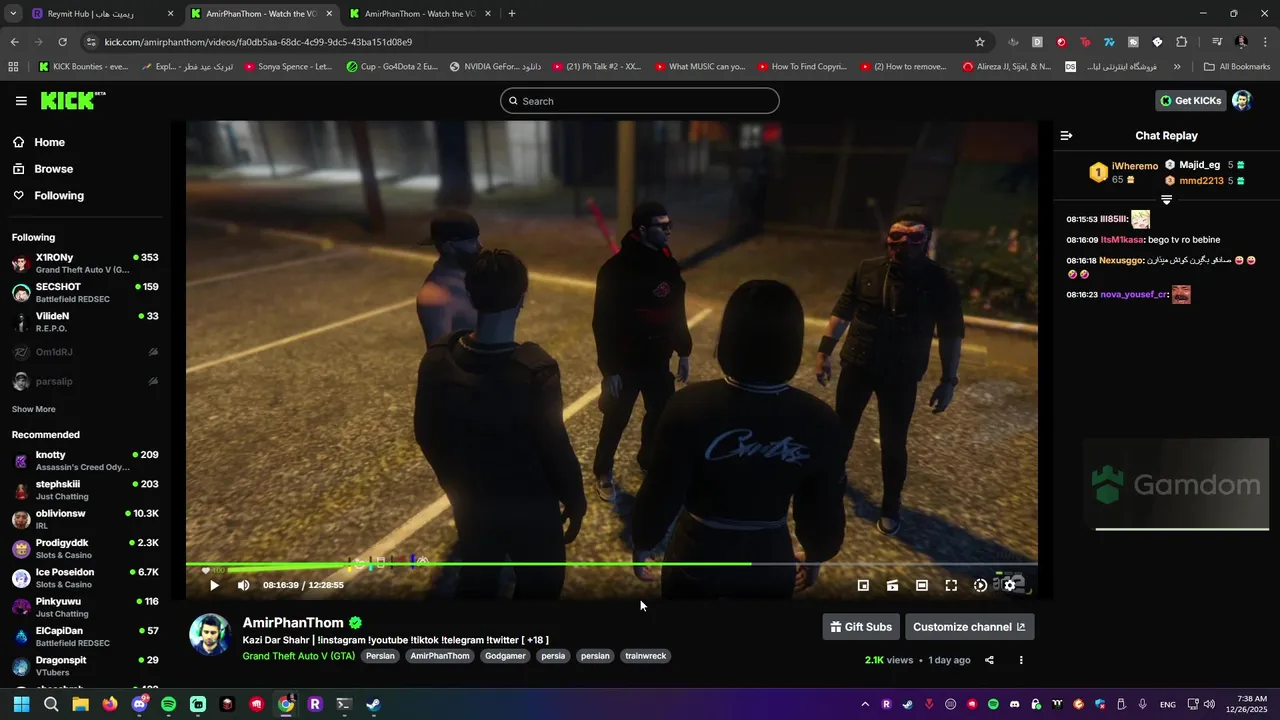Viewport: 1280px width, 720px height.
Task: Open the KICK Bounties bookmark
Action: pos(84,67)
